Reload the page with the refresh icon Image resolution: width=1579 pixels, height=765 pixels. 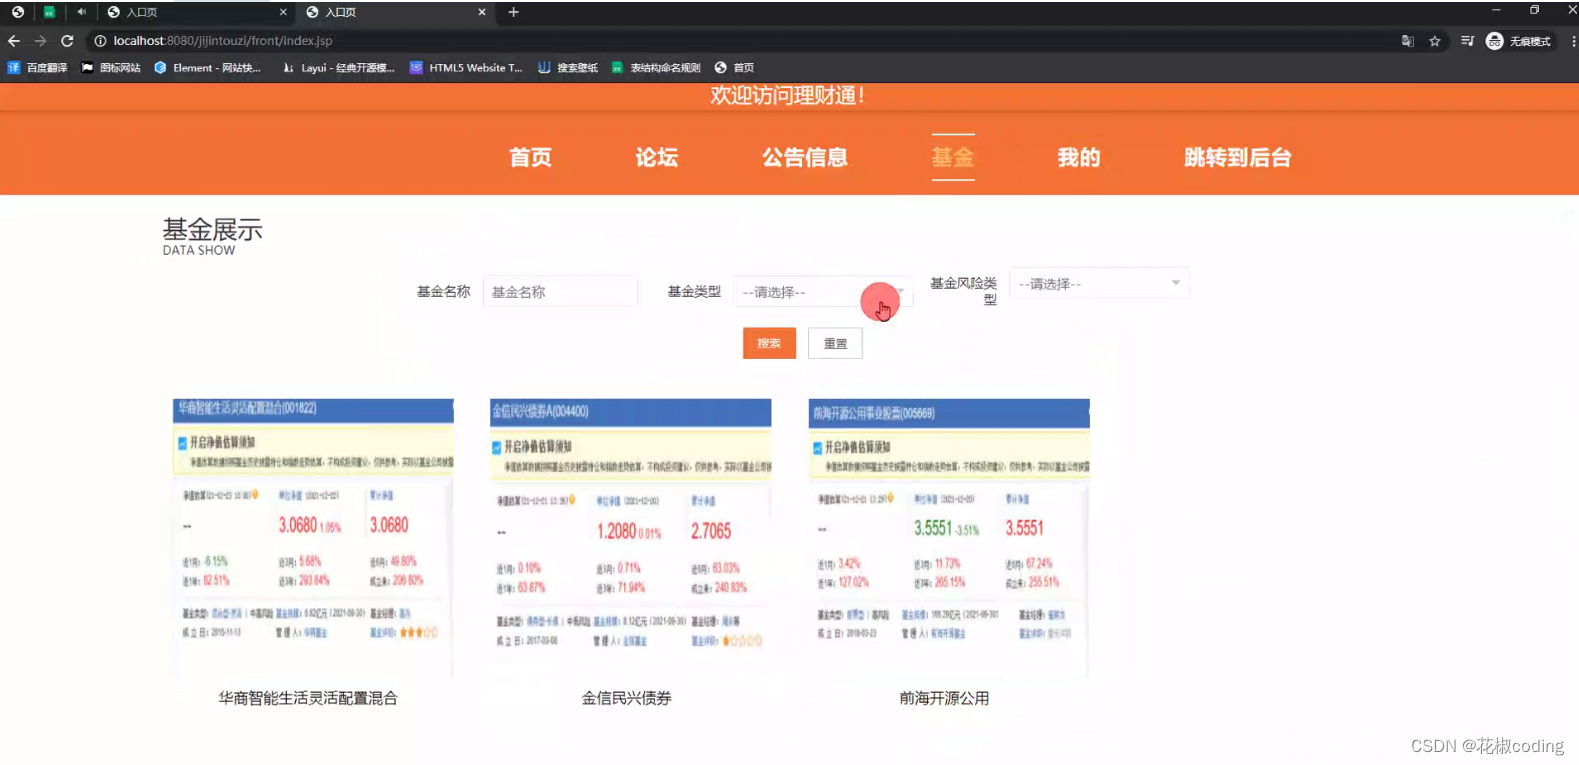coord(67,41)
